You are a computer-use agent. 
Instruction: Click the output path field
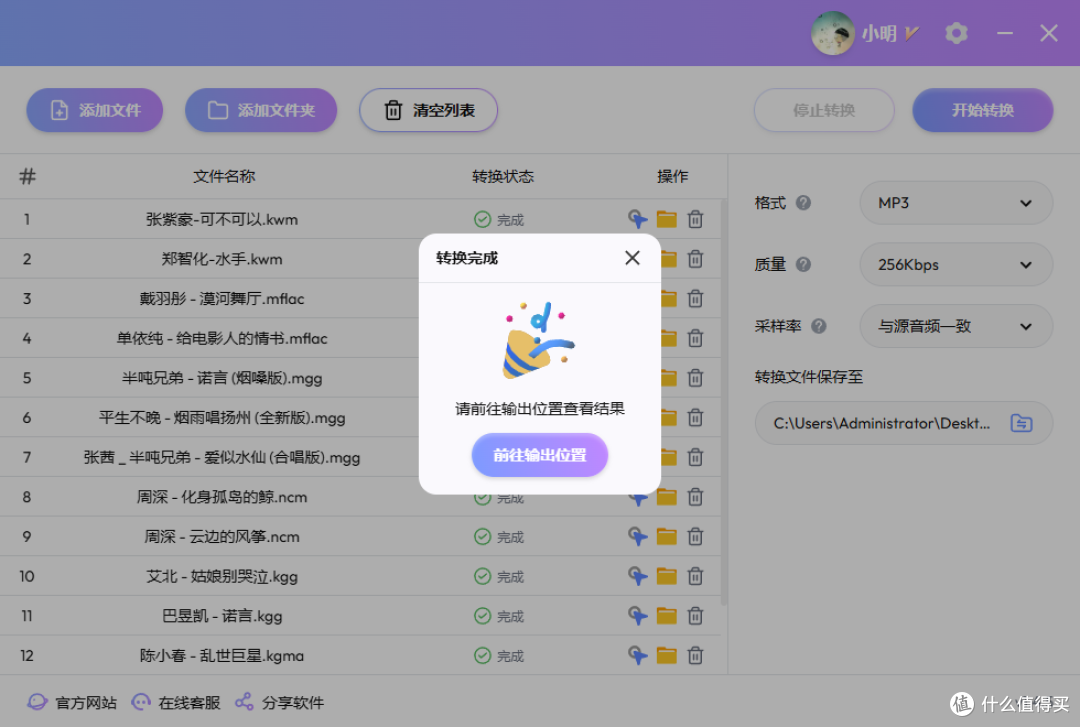coord(904,423)
